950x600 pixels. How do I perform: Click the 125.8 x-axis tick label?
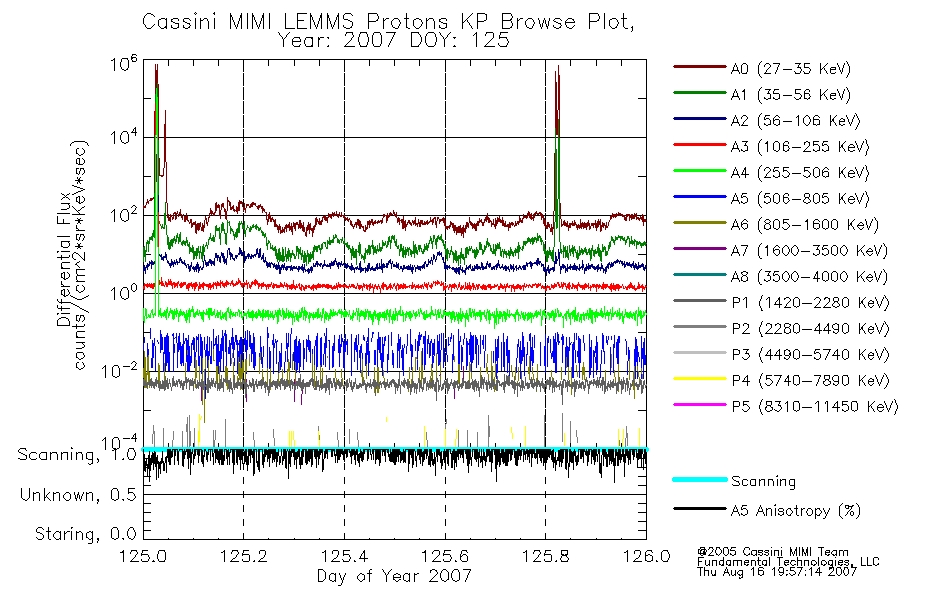[x=545, y=556]
